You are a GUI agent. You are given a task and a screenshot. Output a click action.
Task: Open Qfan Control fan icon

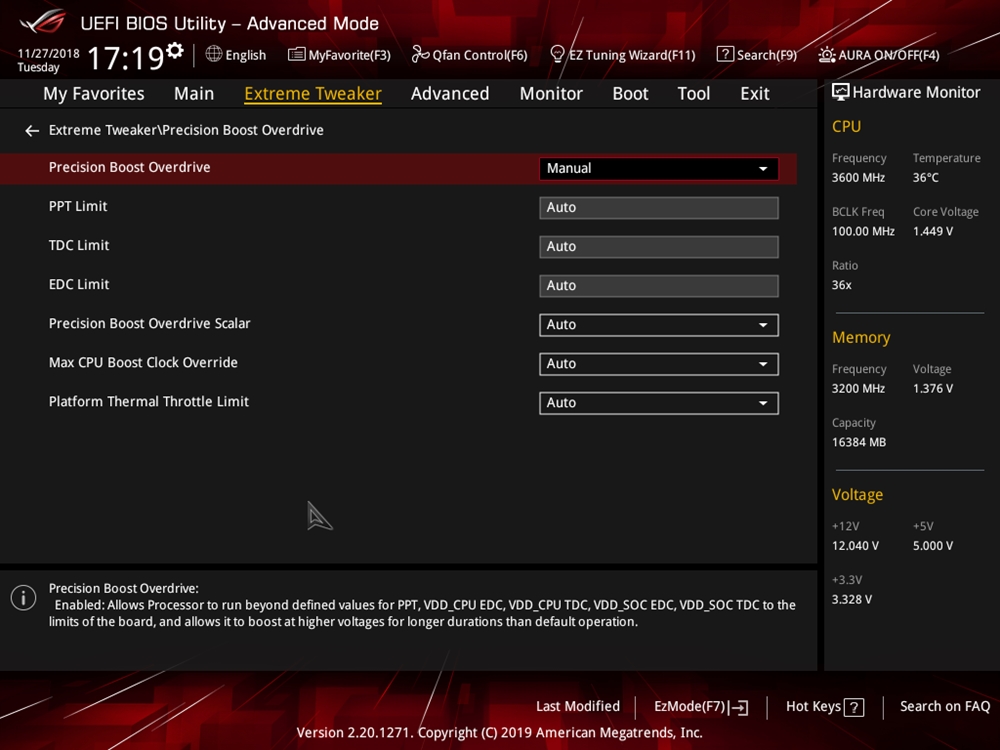[420, 55]
